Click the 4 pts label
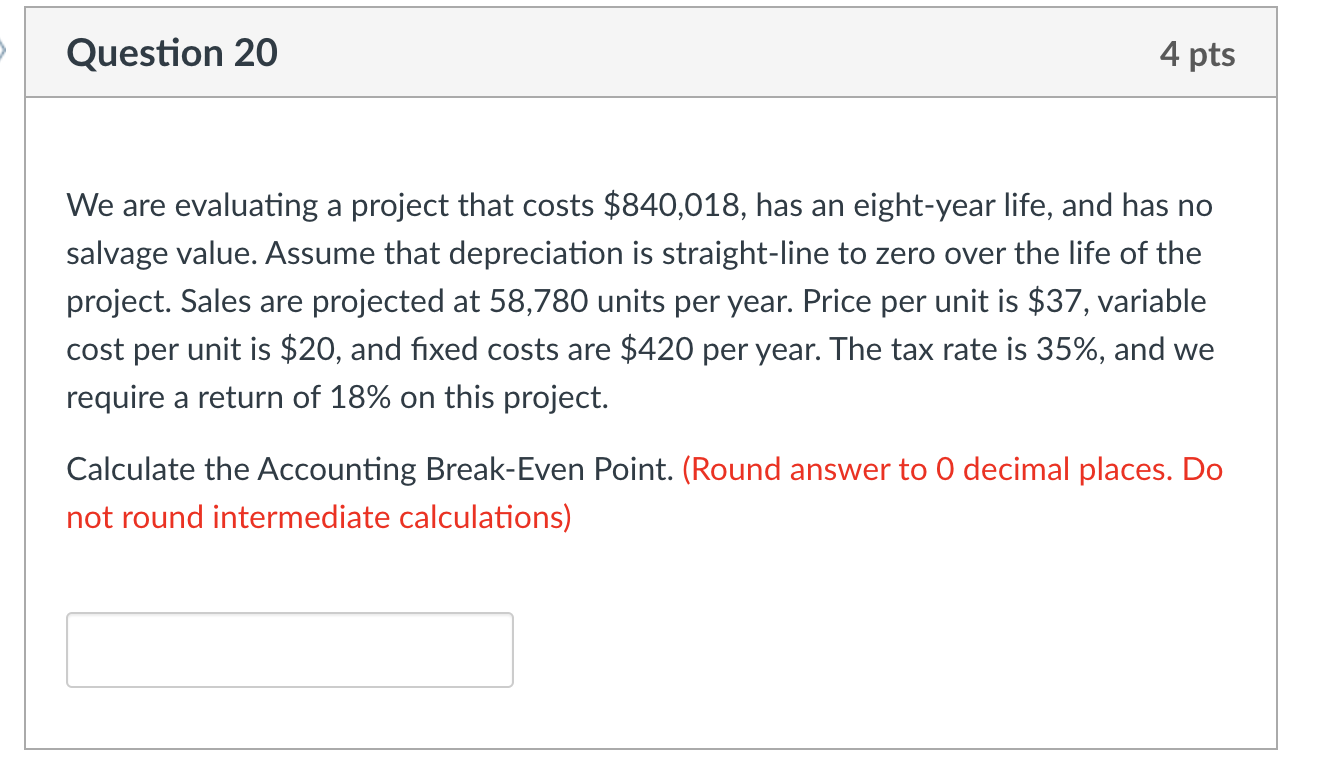This screenshot has width=1330, height=770. [x=1199, y=54]
